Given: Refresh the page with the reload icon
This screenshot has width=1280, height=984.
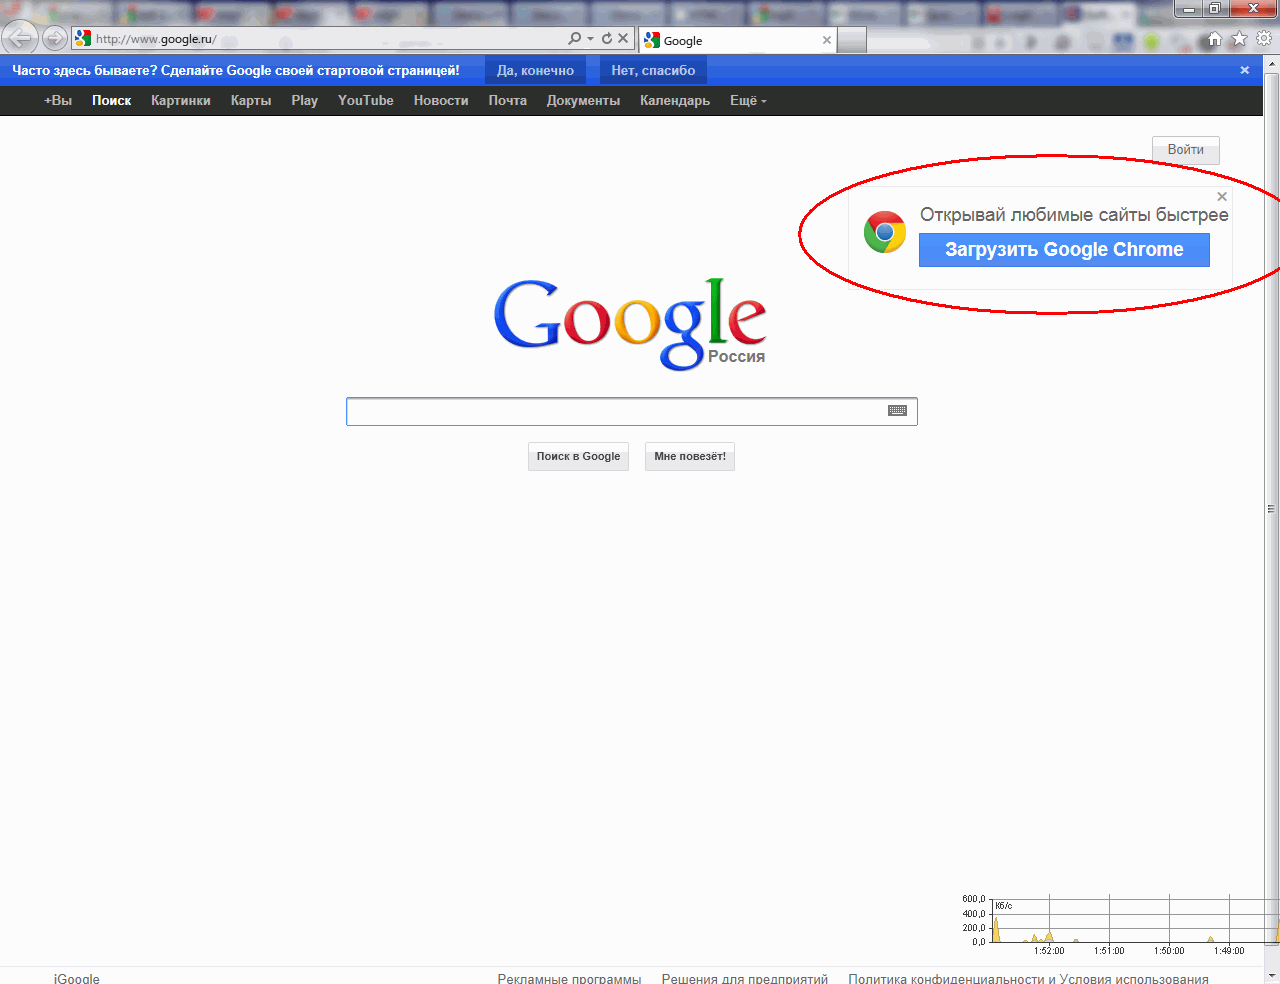Looking at the screenshot, I should [606, 38].
